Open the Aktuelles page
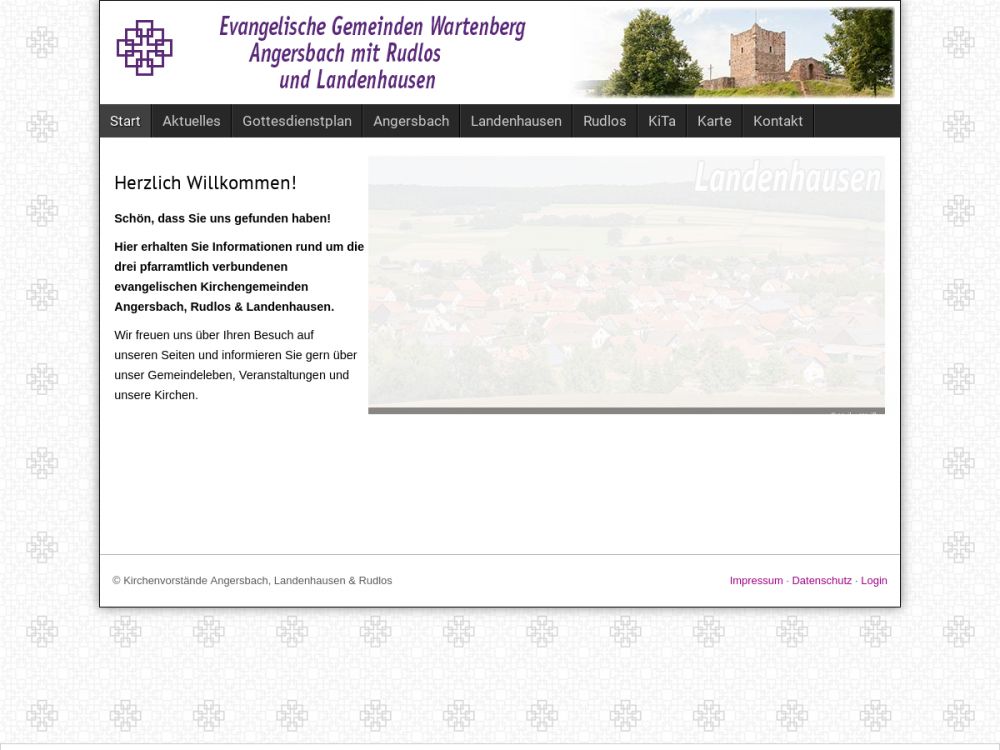This screenshot has height=750, width=1000. 191,121
